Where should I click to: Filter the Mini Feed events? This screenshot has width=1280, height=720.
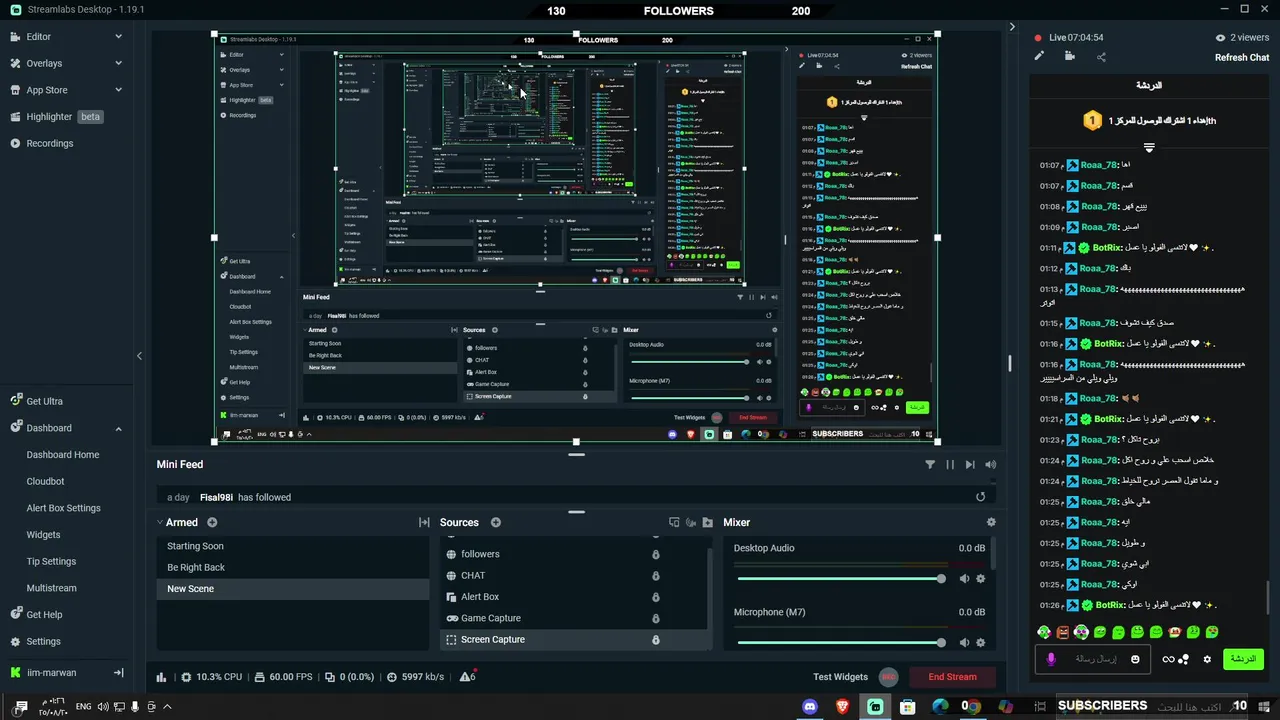coord(930,464)
